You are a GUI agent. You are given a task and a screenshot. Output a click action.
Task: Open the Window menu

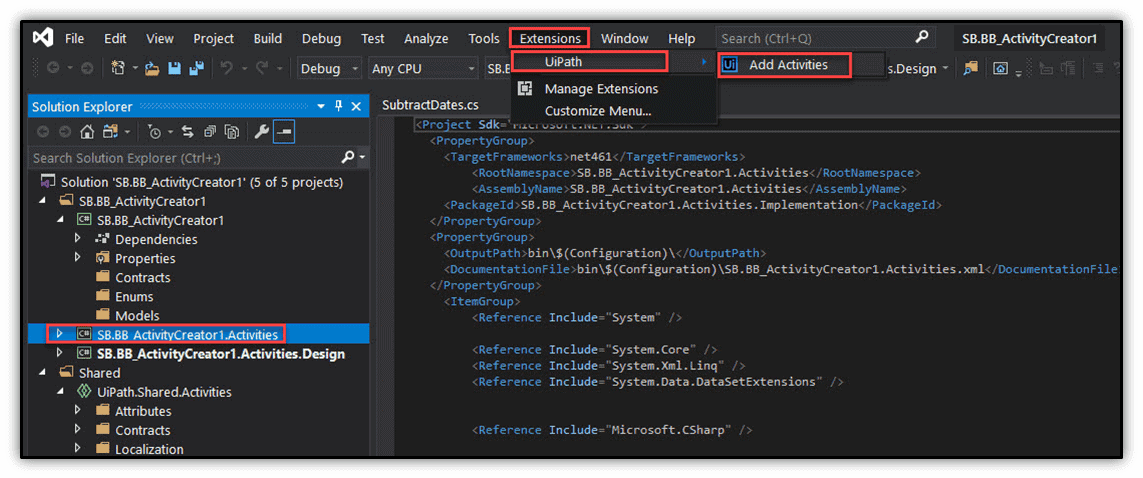pos(625,39)
